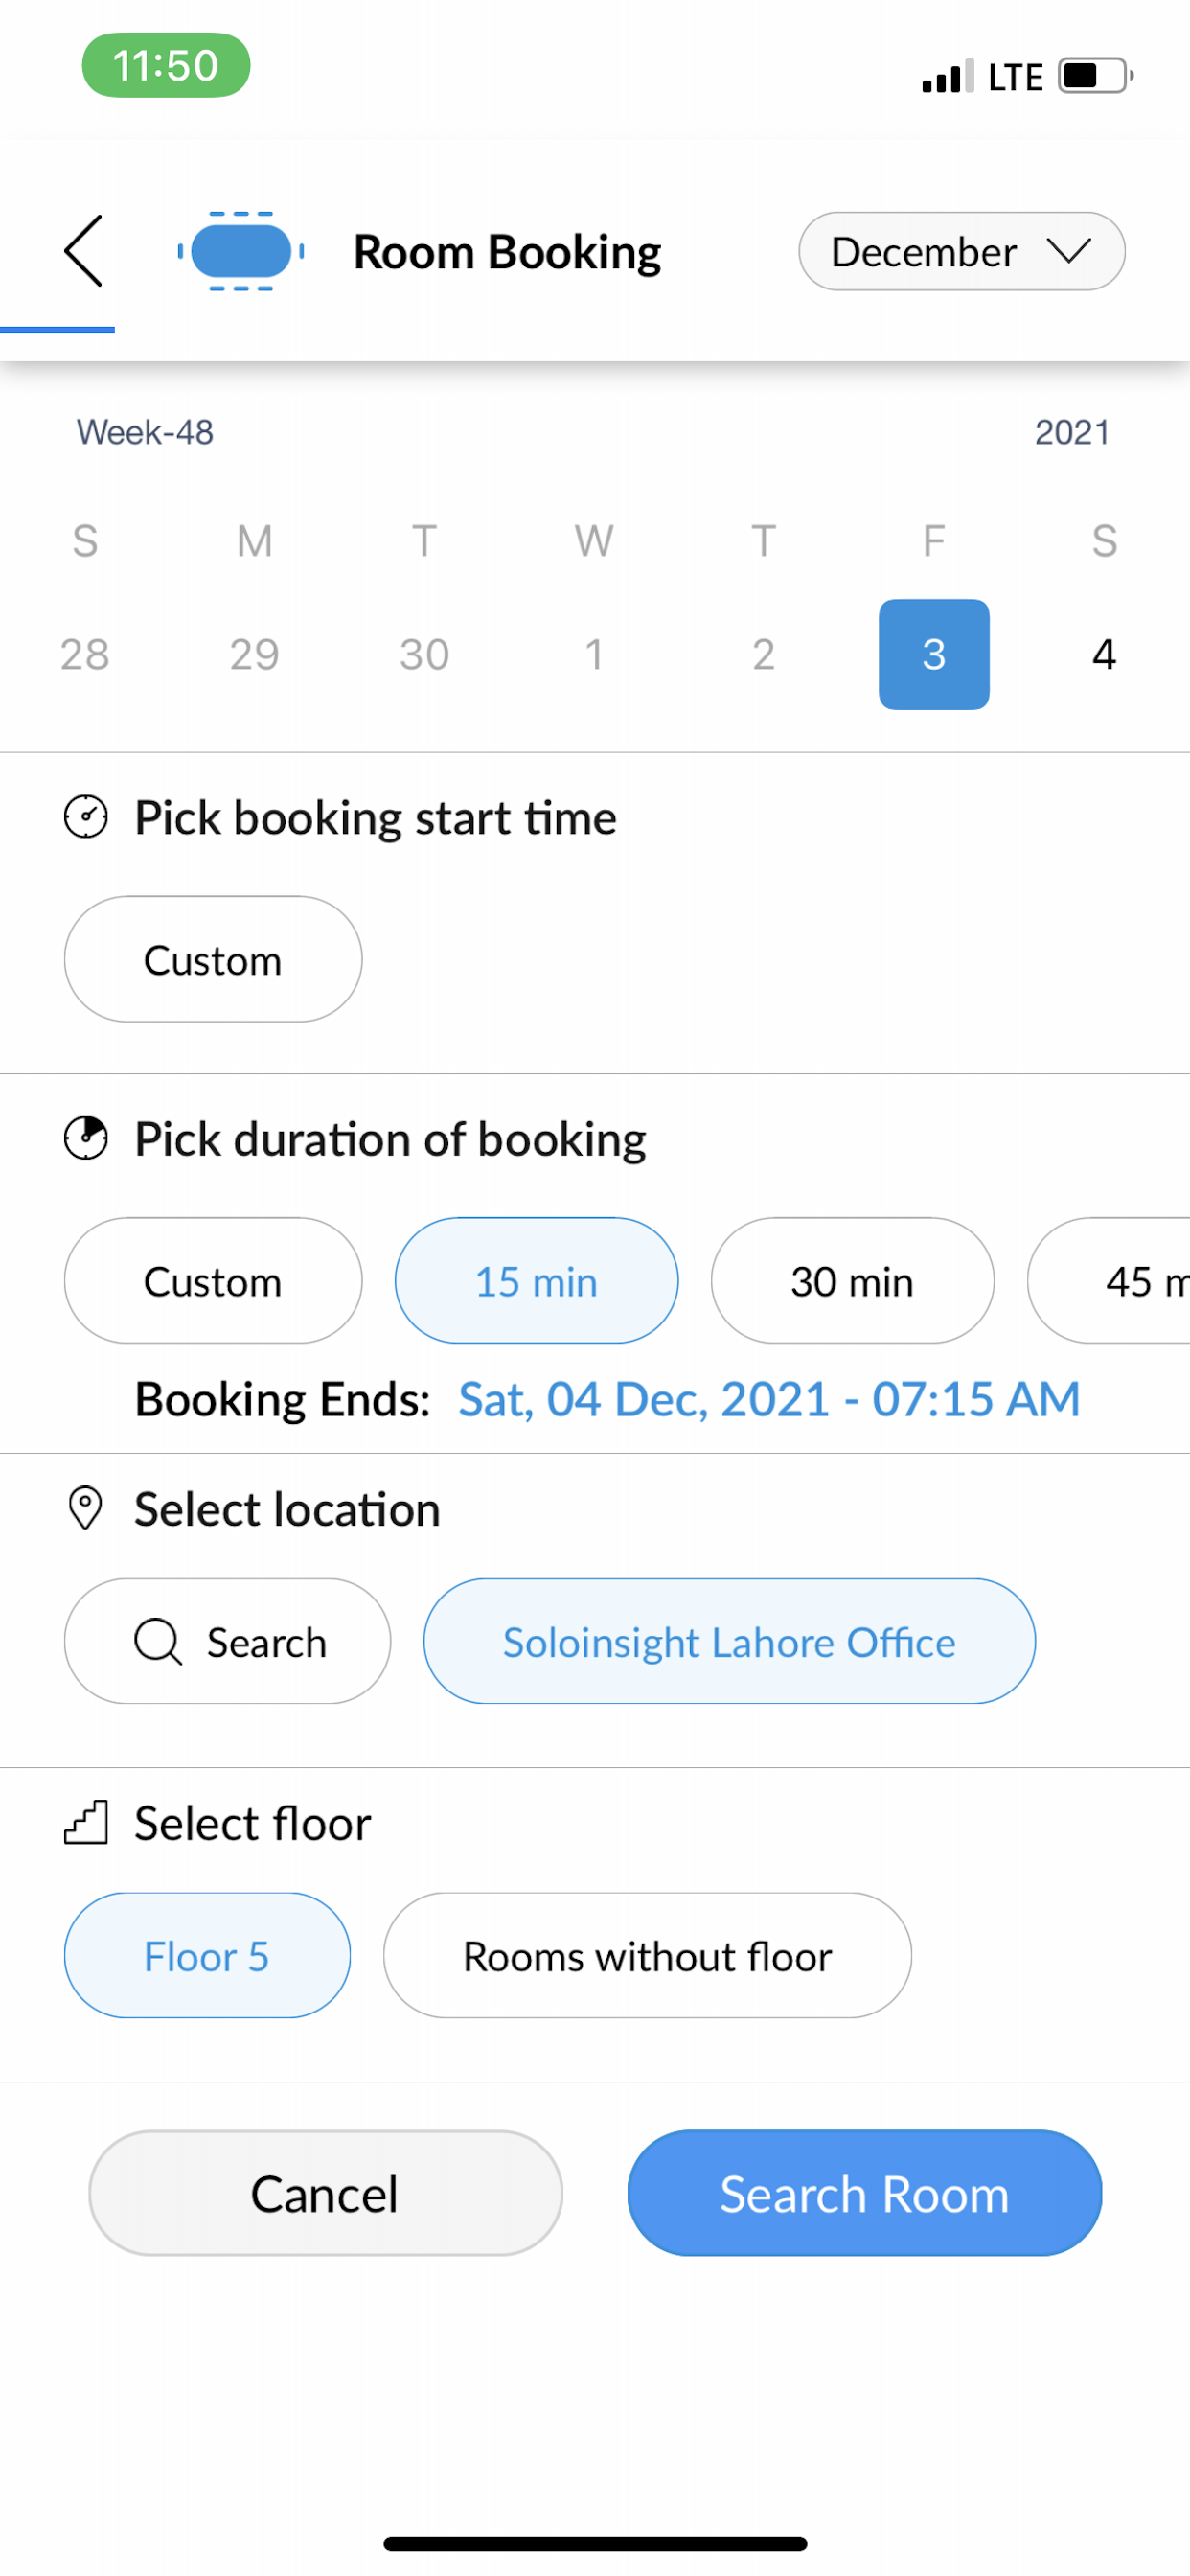Tap the stairs icon beside Select floor
Image resolution: width=1190 pixels, height=2576 pixels.
click(x=86, y=1822)
